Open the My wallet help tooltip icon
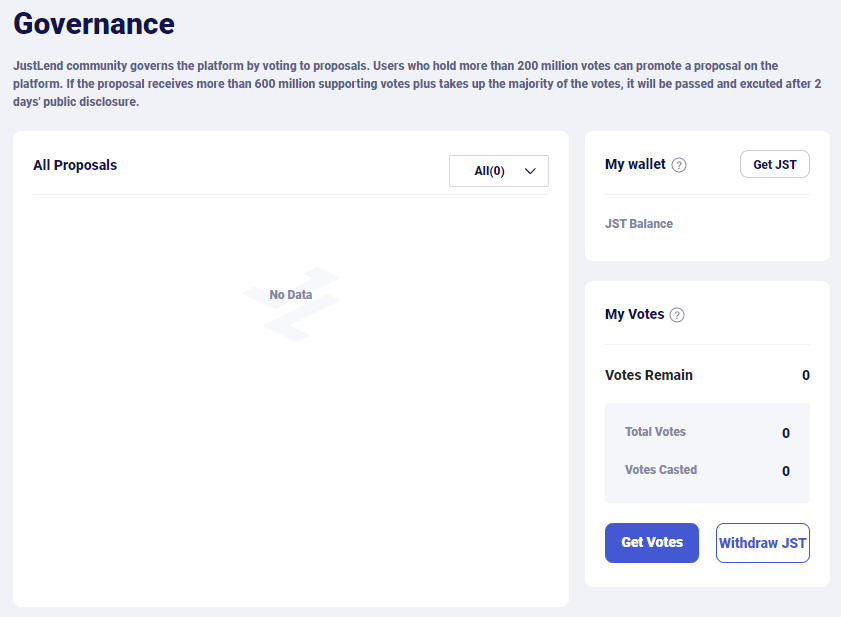The width and height of the screenshot is (841, 617). (679, 165)
